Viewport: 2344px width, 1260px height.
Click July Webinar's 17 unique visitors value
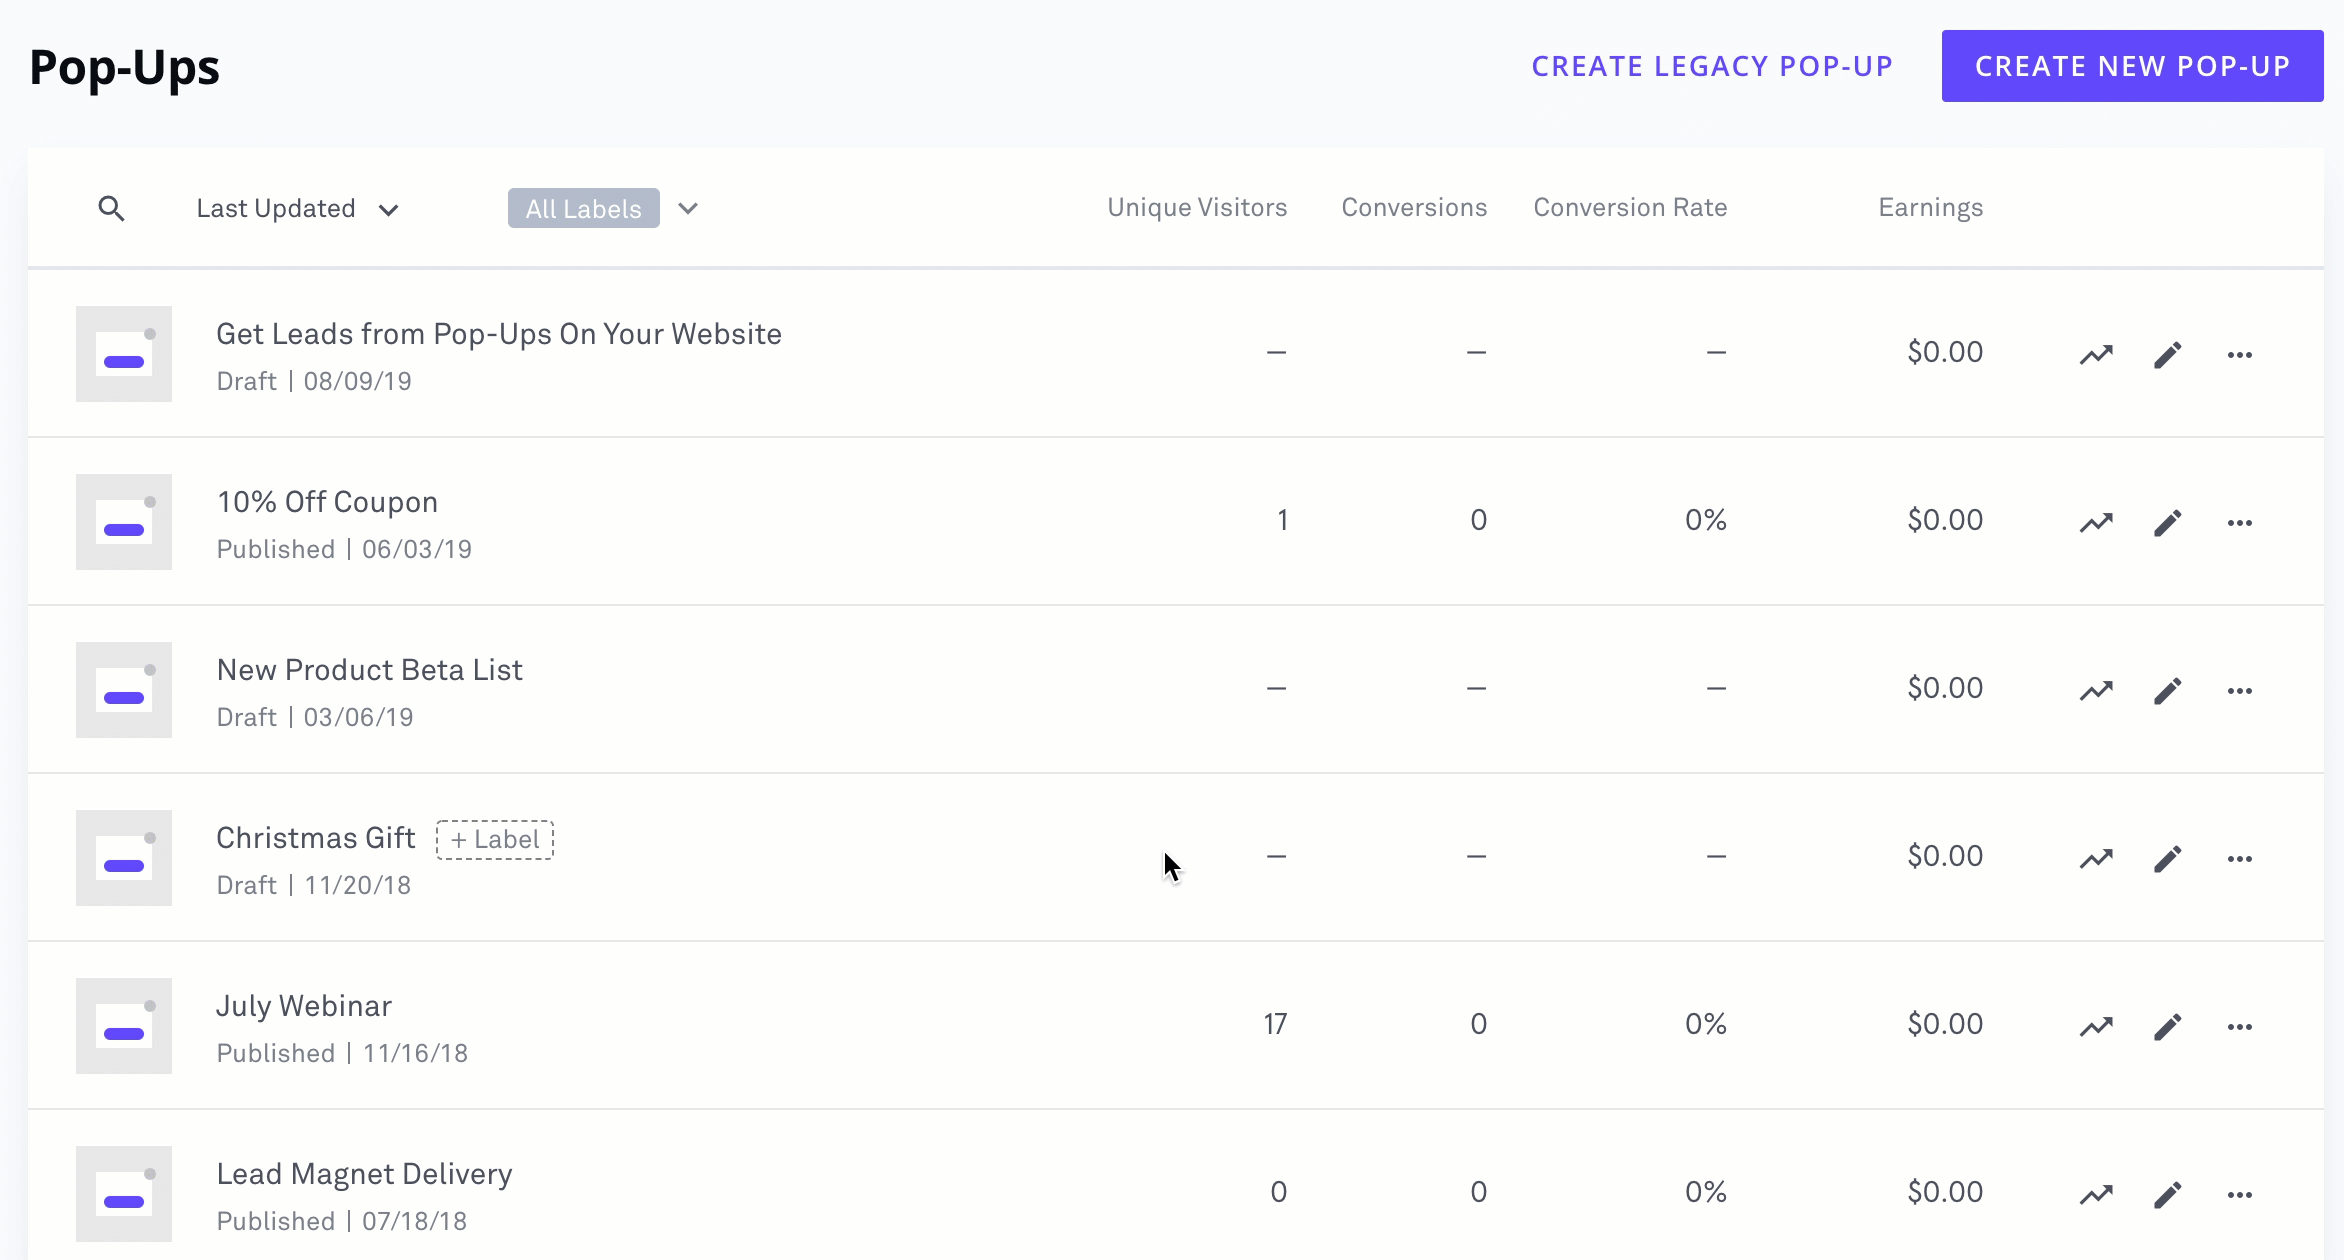[1275, 1024]
